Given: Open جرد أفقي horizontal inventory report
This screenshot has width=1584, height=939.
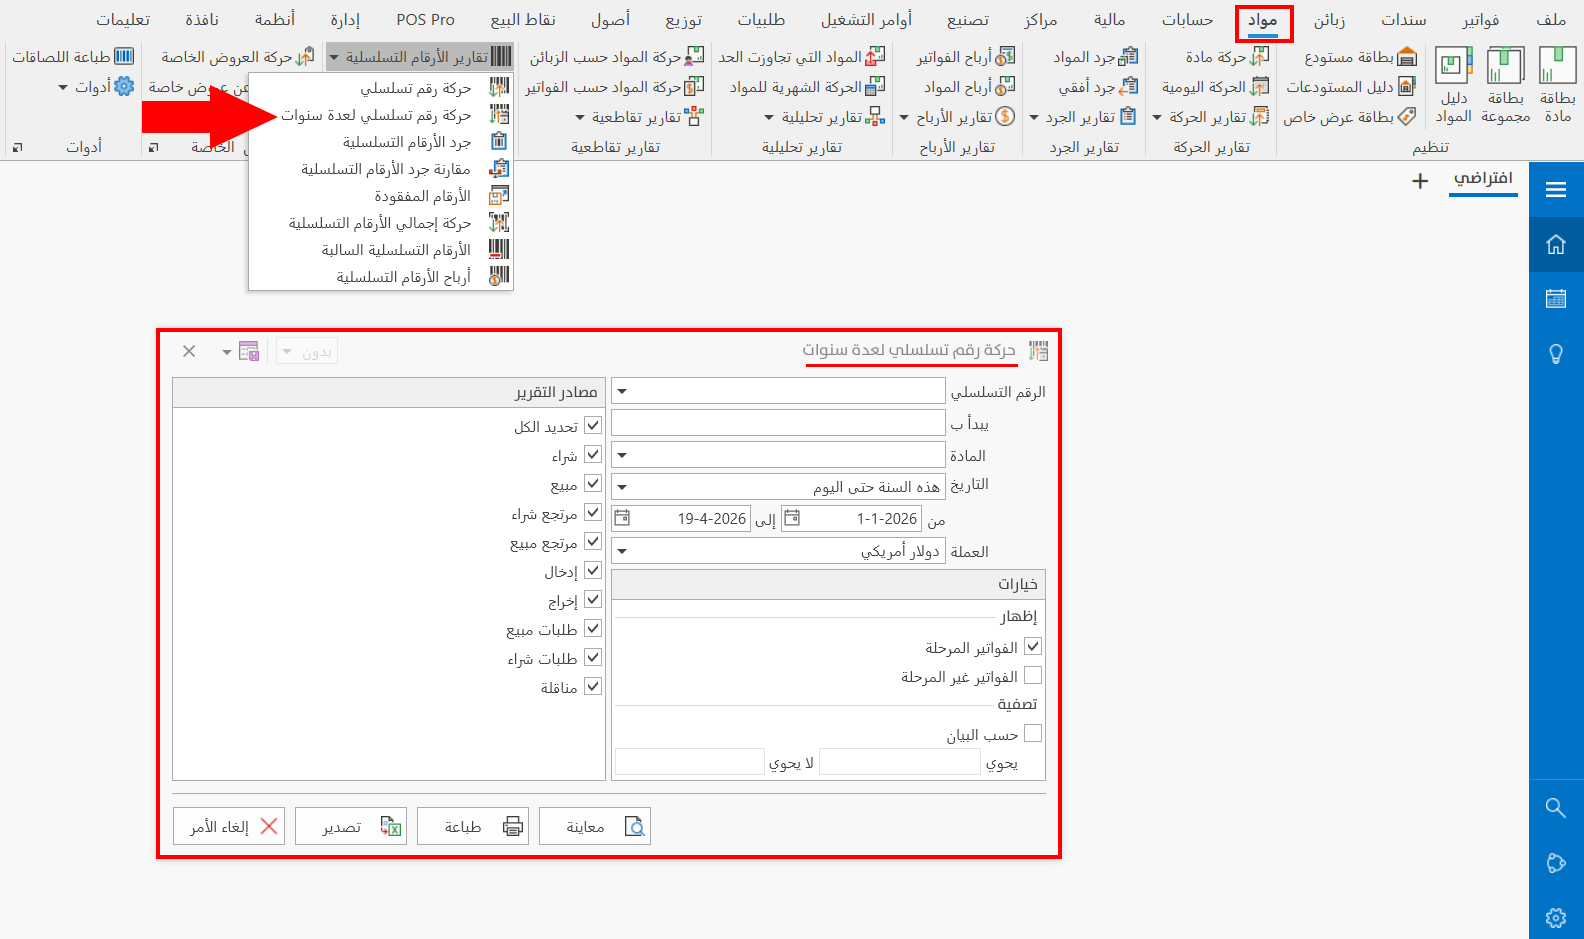Looking at the screenshot, I should pos(1098,87).
